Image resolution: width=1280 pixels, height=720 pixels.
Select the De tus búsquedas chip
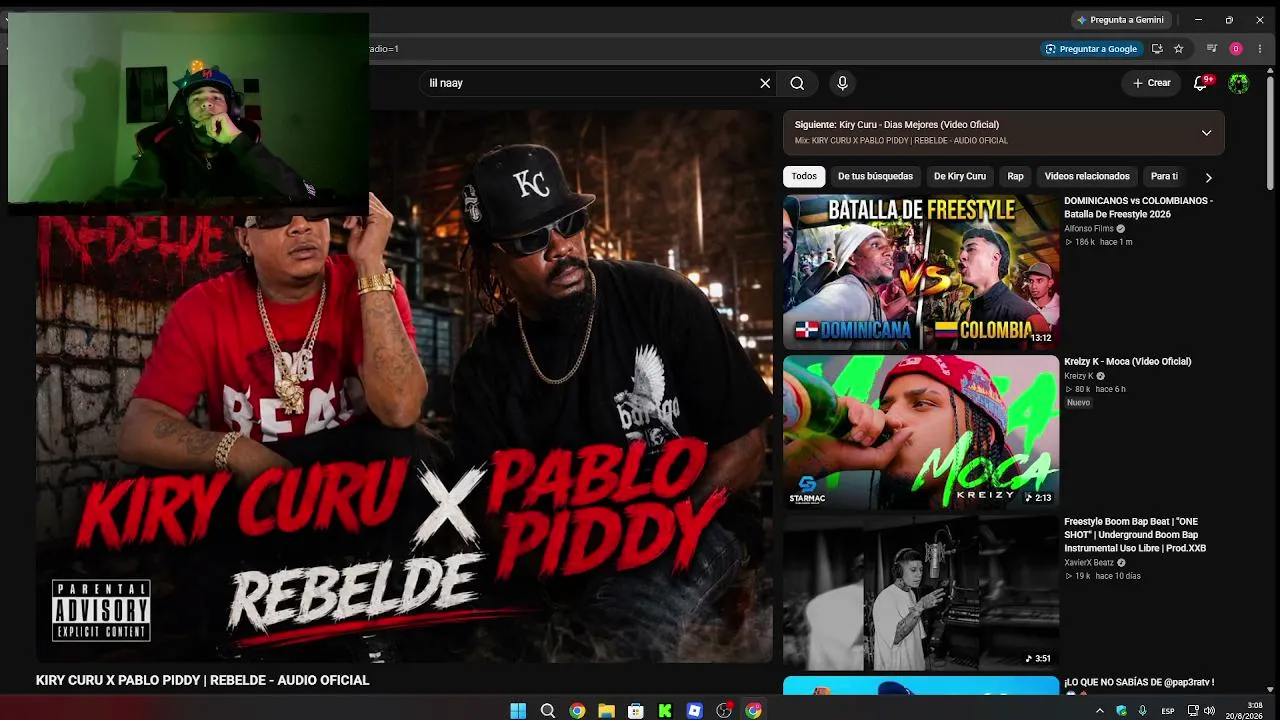pyautogui.click(x=875, y=177)
